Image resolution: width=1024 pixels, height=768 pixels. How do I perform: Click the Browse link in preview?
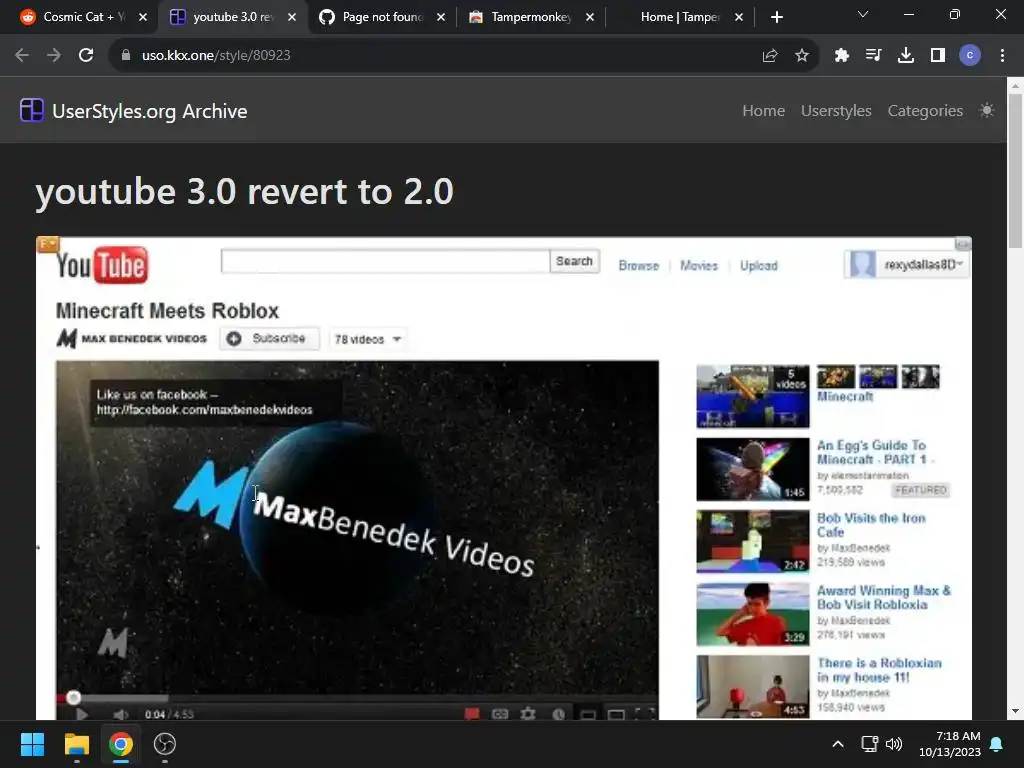pyautogui.click(x=639, y=266)
